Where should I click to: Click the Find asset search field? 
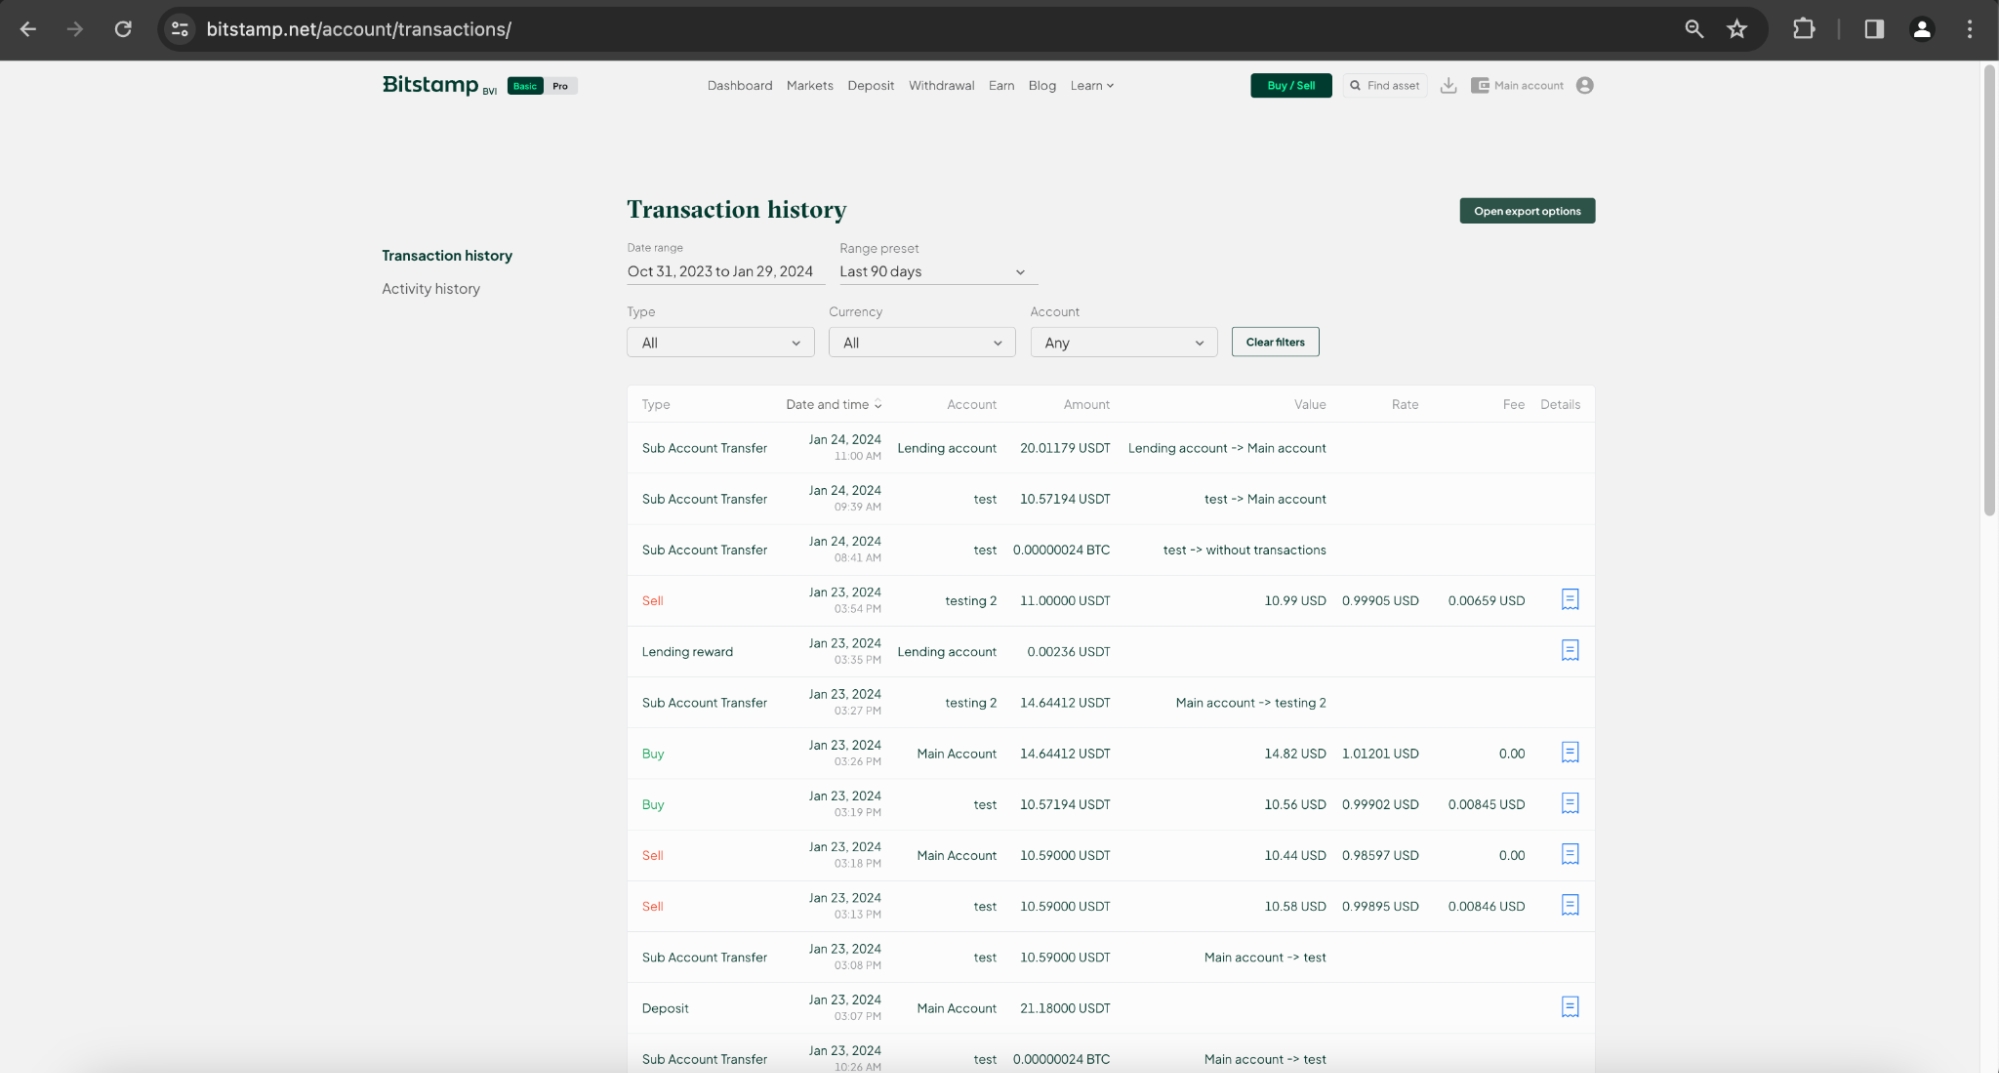(x=1385, y=85)
